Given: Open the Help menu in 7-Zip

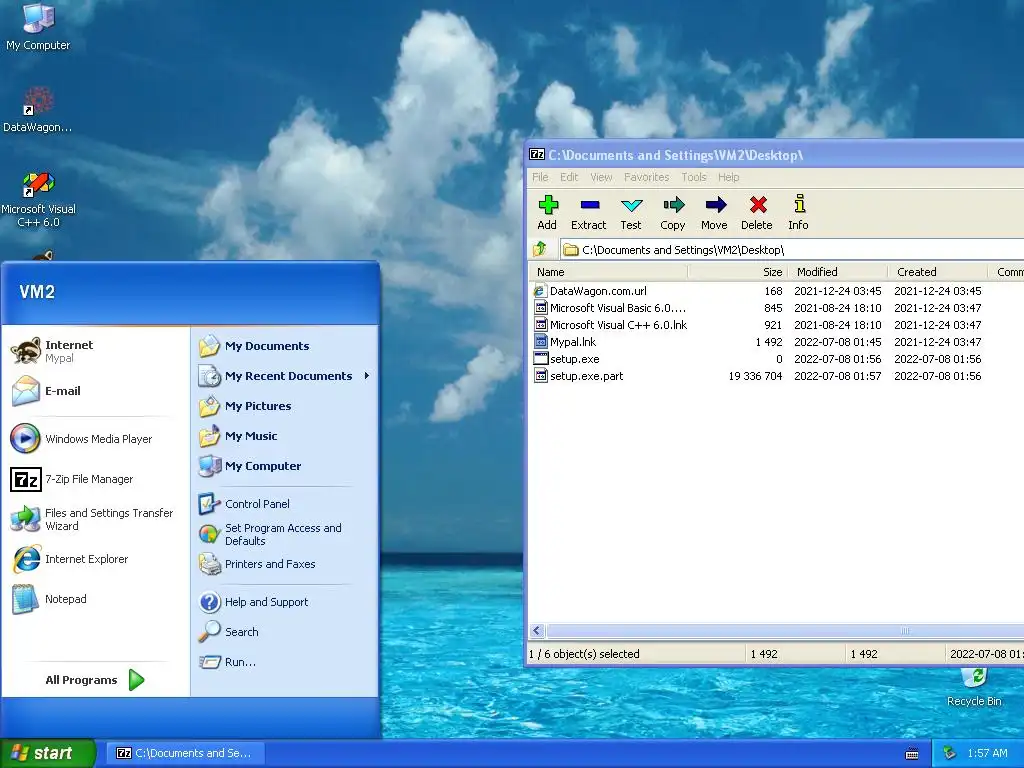Looking at the screenshot, I should (x=729, y=177).
